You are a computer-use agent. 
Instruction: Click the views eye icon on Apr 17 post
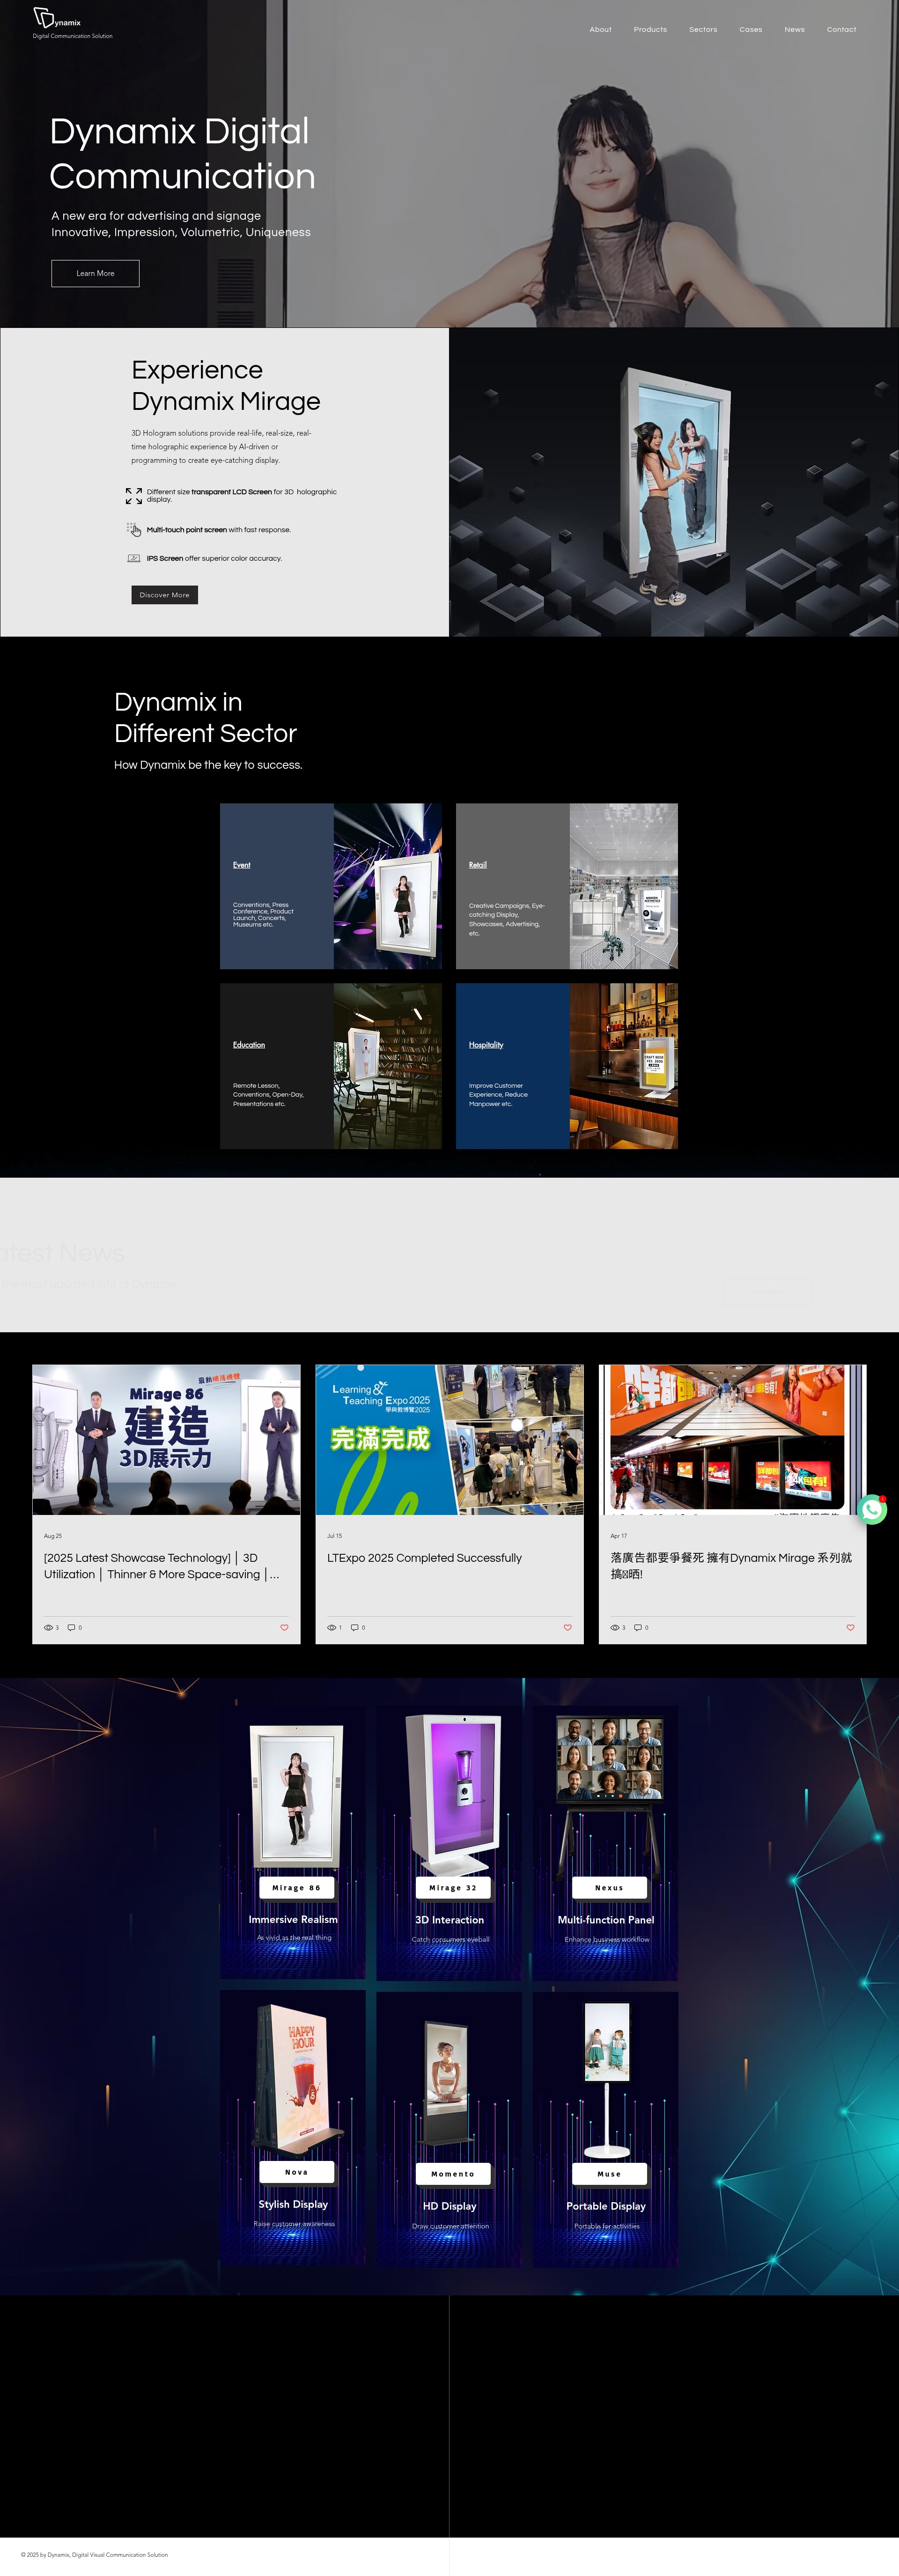click(x=615, y=1627)
